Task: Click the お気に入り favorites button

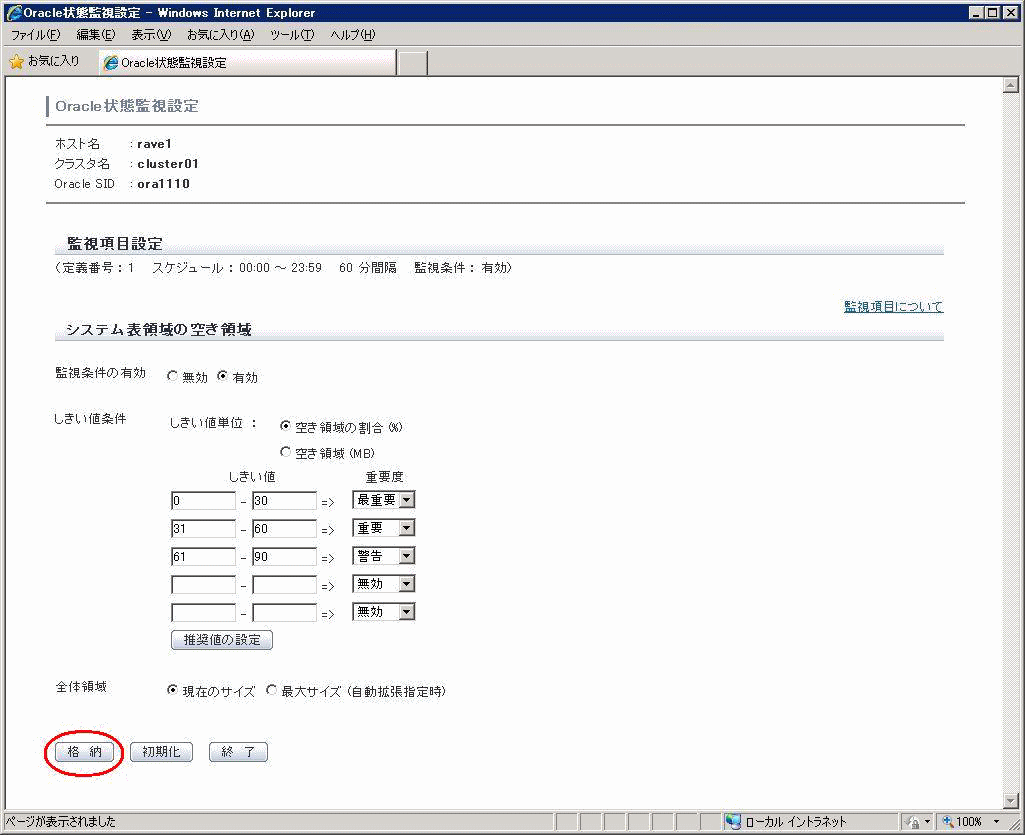Action: click(44, 61)
